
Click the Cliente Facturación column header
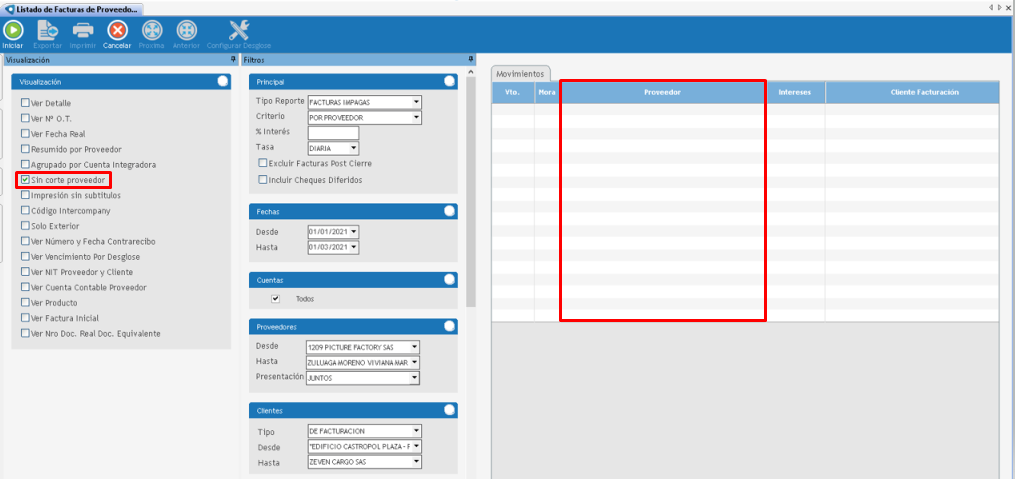(x=924, y=92)
